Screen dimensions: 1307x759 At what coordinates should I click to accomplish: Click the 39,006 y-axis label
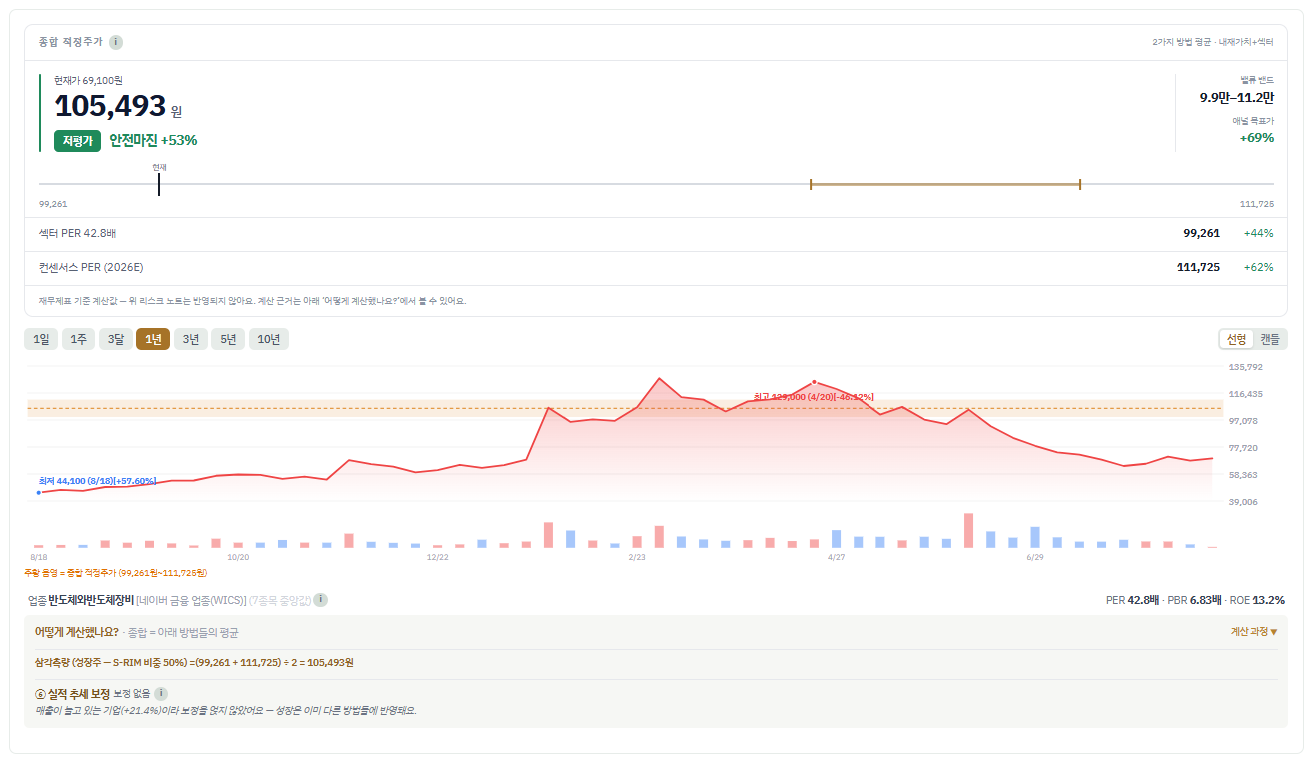[x=1246, y=502]
